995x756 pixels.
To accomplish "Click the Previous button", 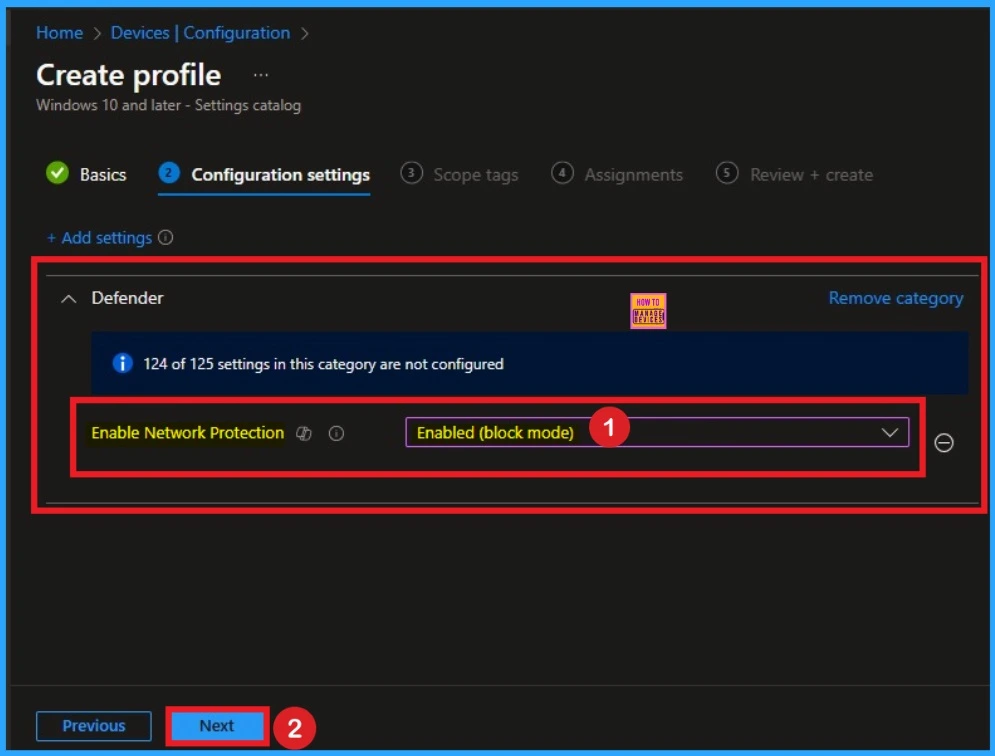I will click(x=94, y=726).
